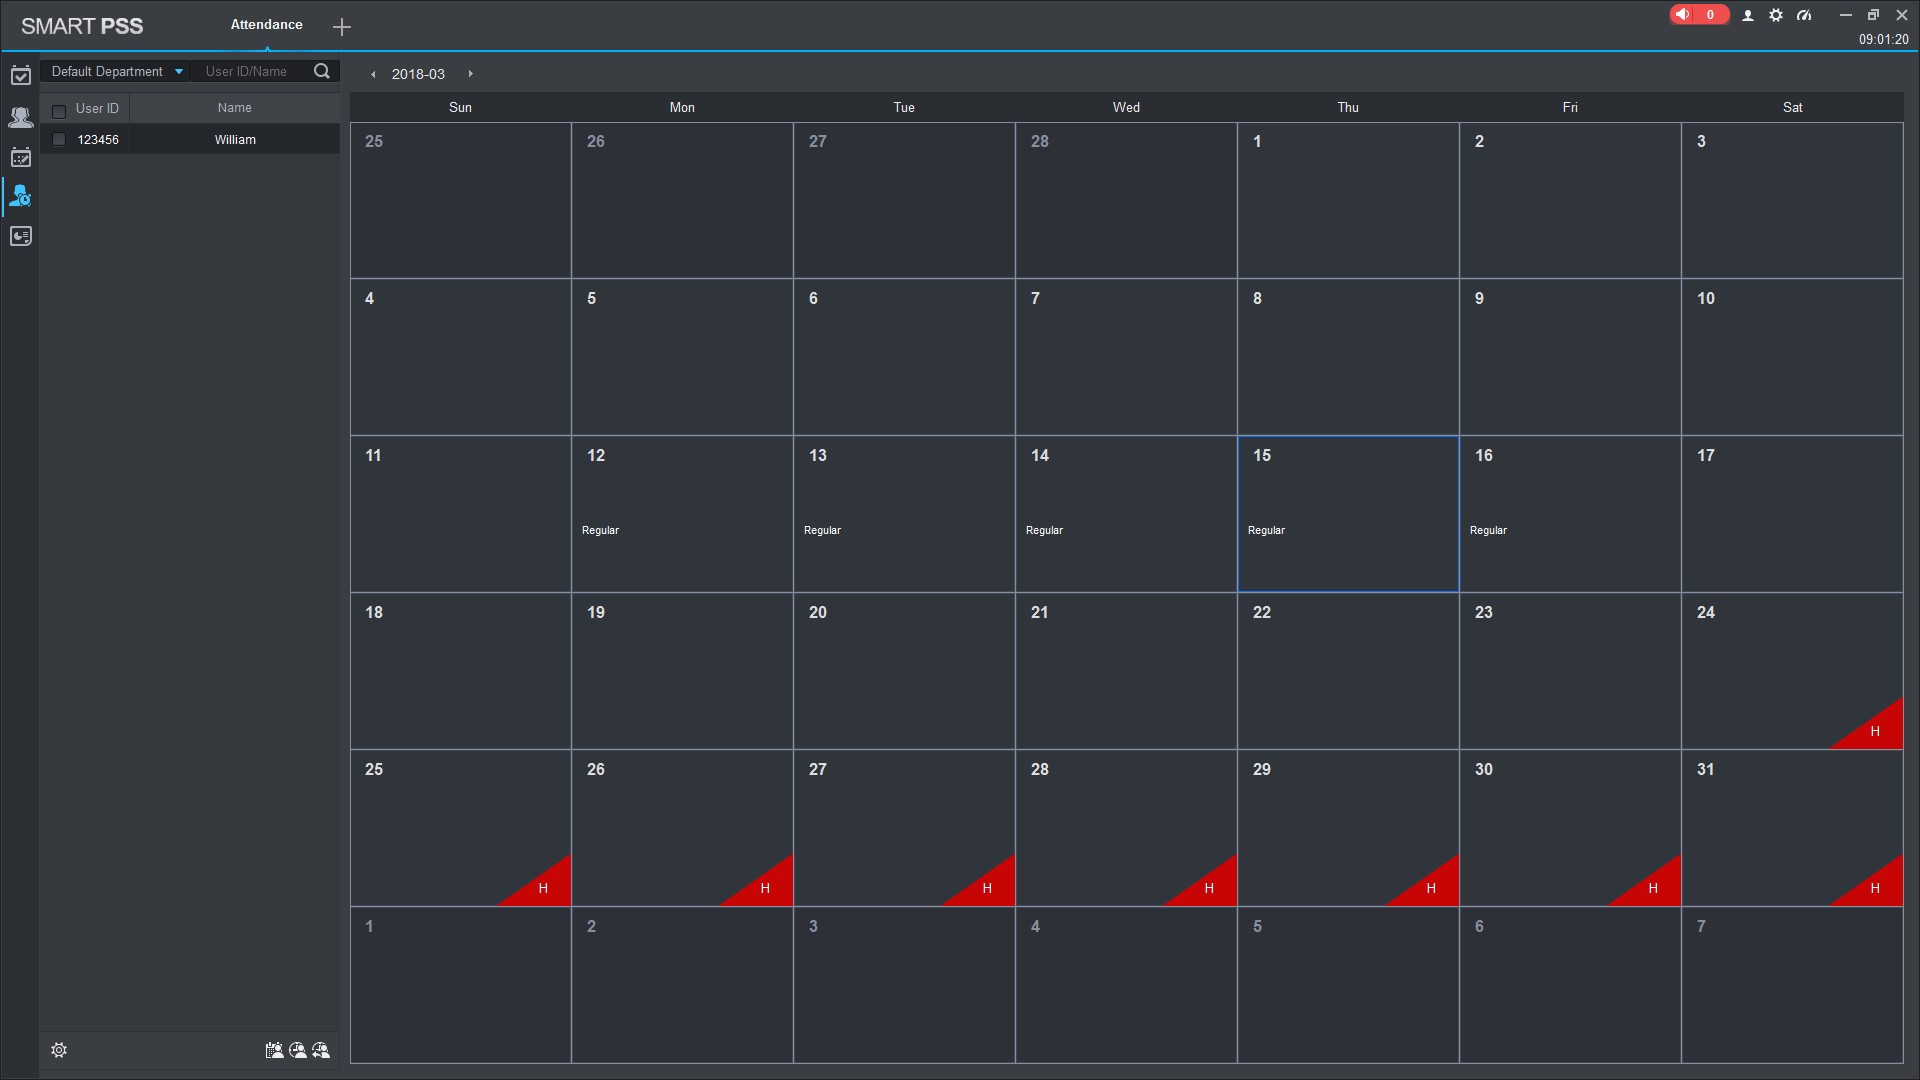The image size is (1920, 1080).
Task: Switch to the Attendance tab
Action: pos(266,25)
